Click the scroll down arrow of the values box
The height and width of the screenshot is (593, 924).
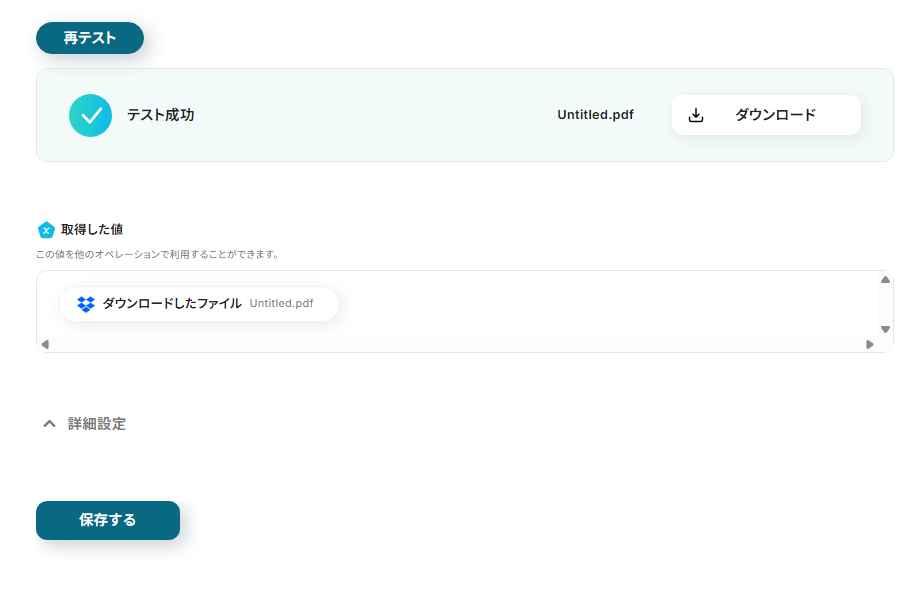pos(885,330)
